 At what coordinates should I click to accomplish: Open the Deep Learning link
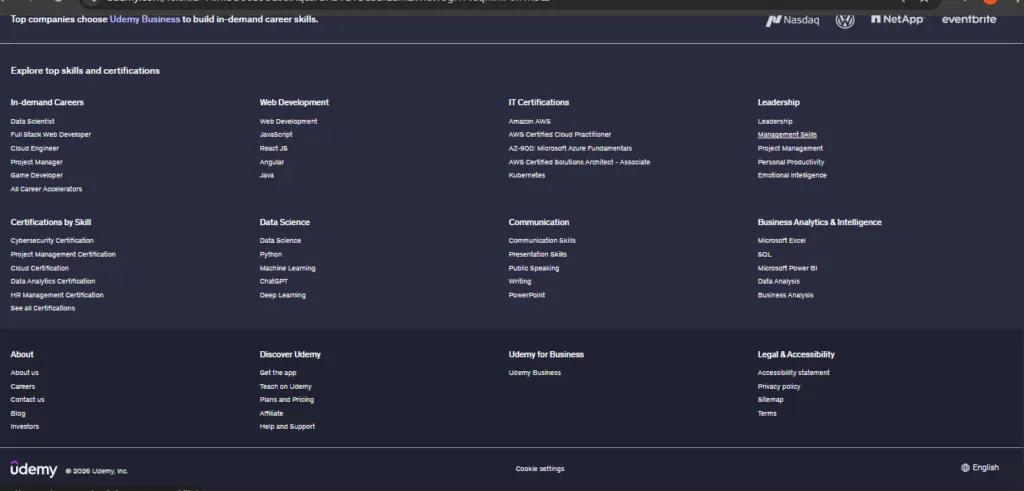[x=282, y=295]
